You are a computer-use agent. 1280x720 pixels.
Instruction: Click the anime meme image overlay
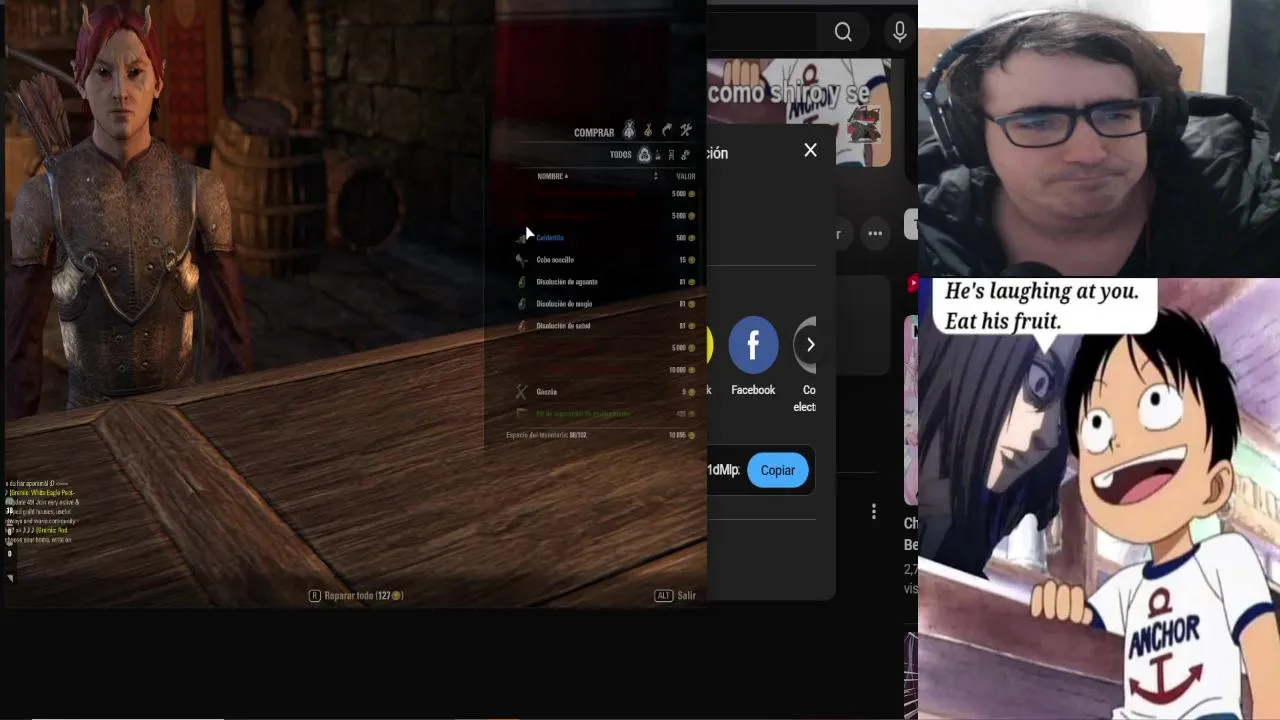coord(1099,499)
